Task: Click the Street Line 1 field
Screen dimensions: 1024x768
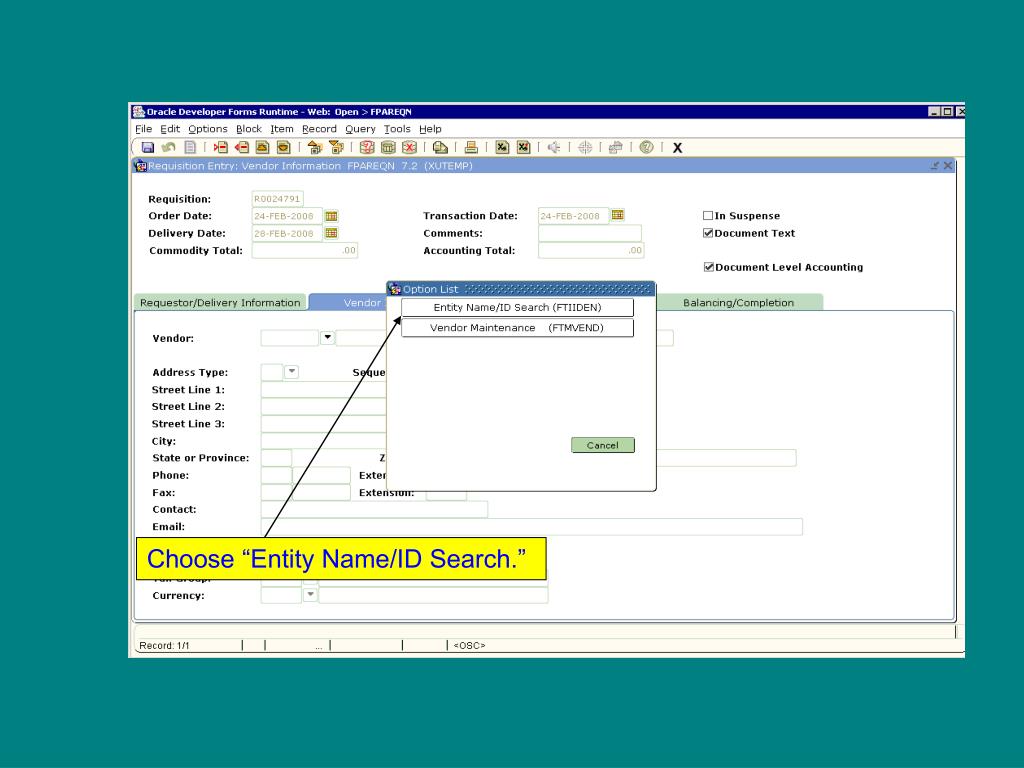Action: pyautogui.click(x=324, y=390)
